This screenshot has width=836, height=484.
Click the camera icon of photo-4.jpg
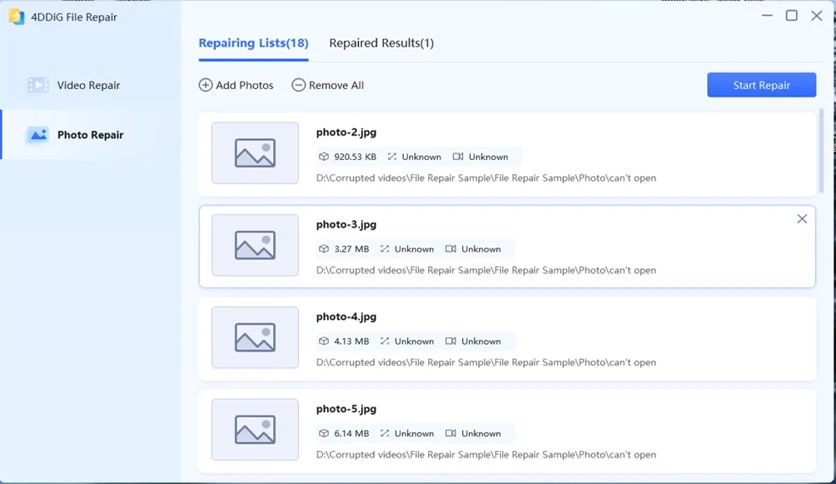pyautogui.click(x=451, y=341)
